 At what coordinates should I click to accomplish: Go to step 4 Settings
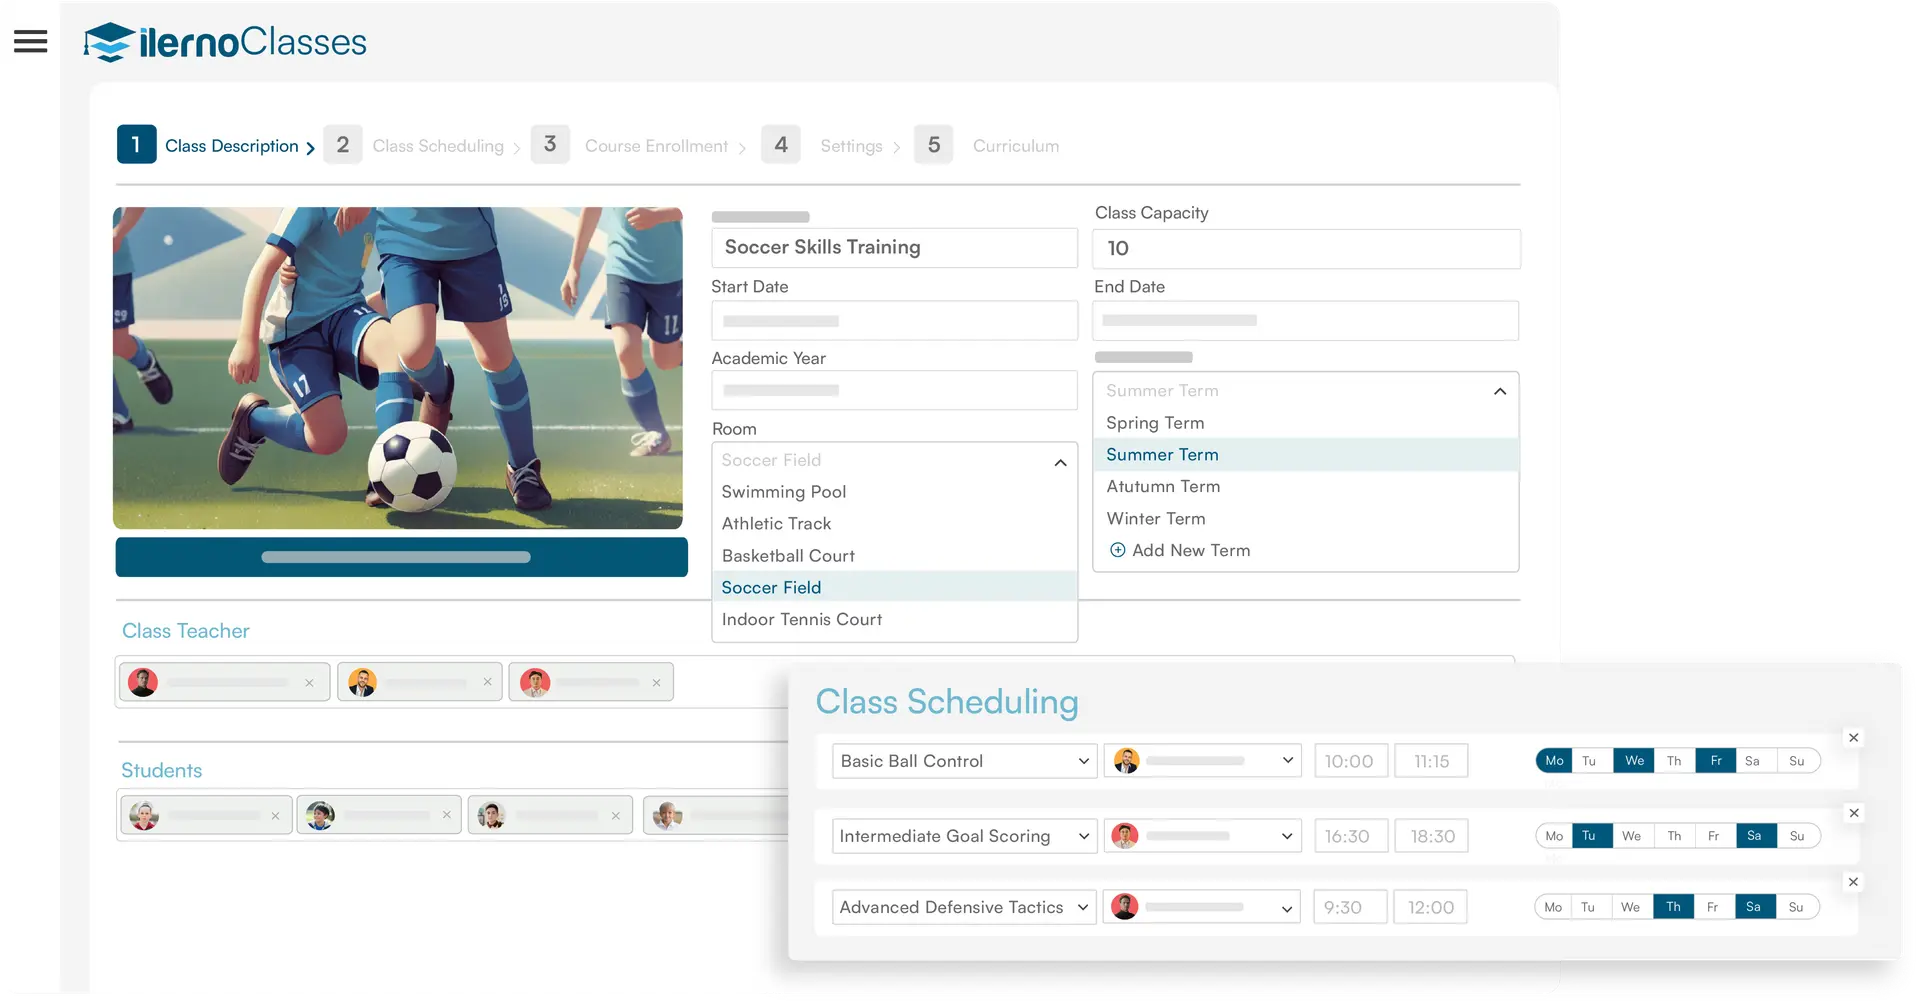coord(831,145)
